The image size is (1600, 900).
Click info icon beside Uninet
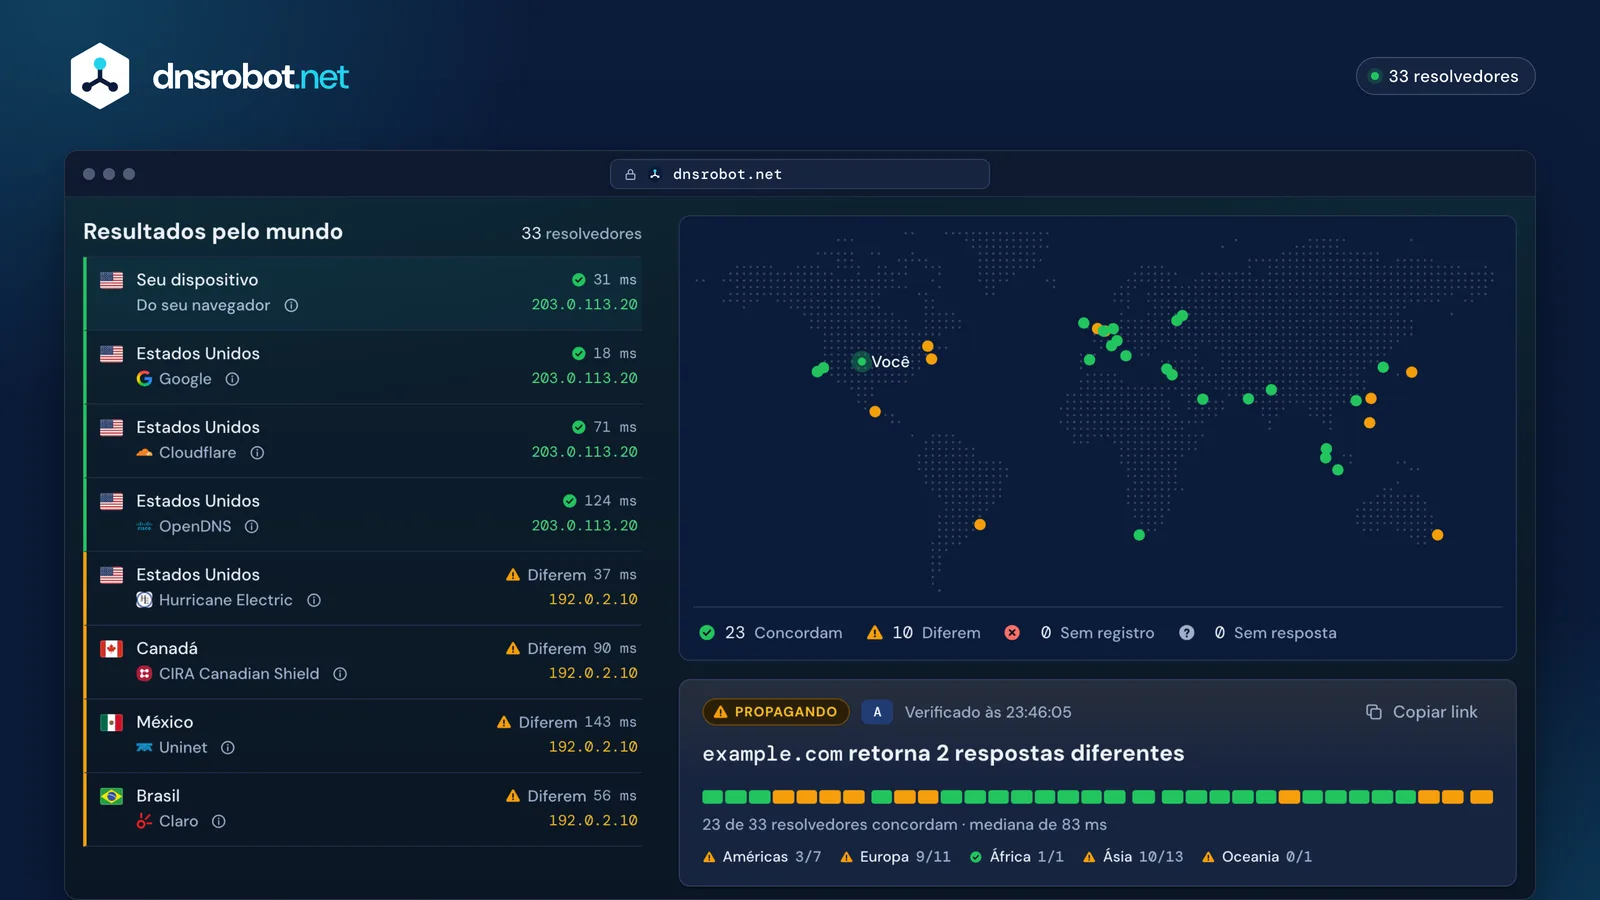(228, 748)
